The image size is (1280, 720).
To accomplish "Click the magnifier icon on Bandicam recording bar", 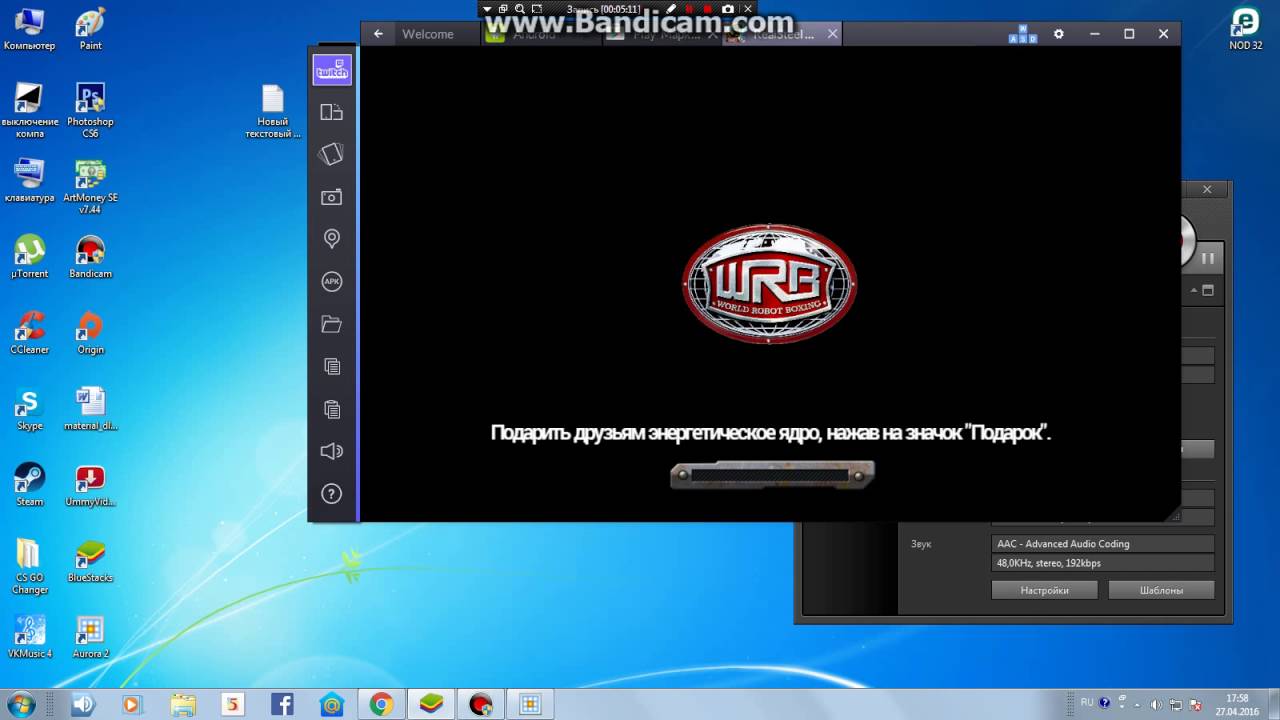I will click(520, 9).
